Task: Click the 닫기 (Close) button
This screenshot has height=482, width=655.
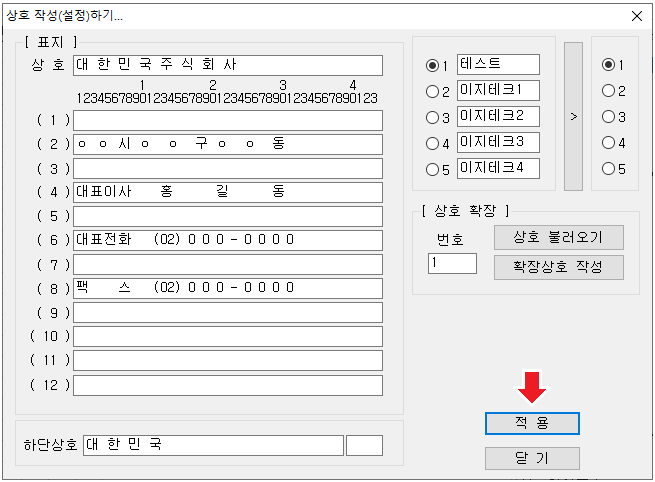Action: pos(532,458)
